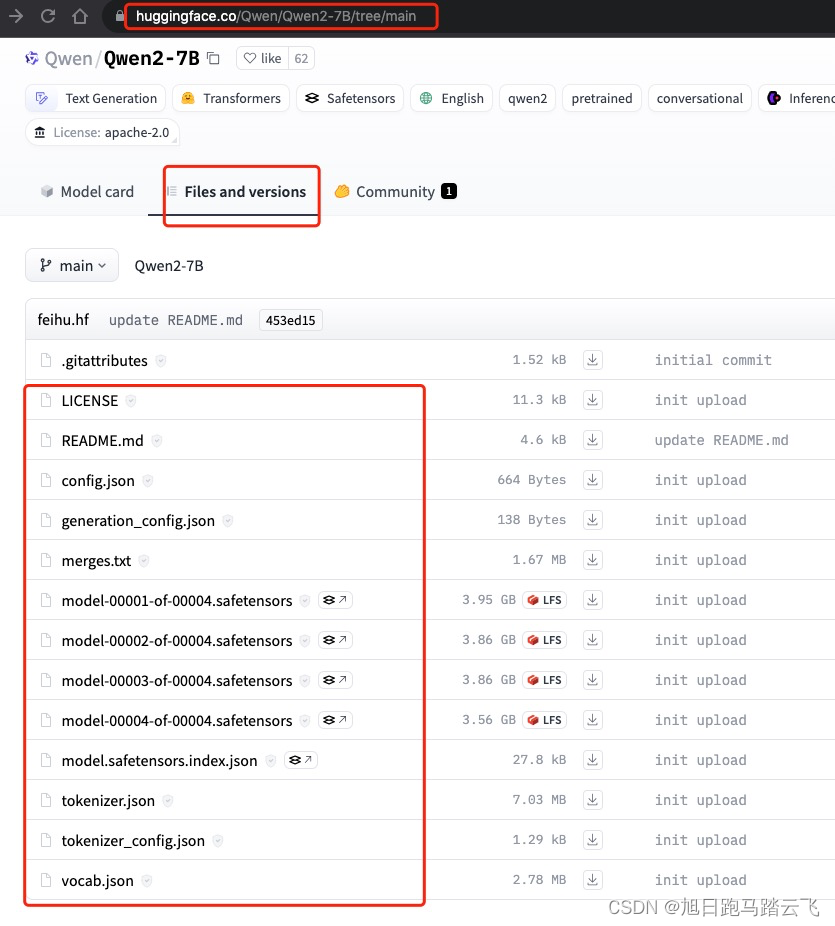The height and width of the screenshot is (926, 835).
Task: Download config.json via its download icon
Action: [593, 480]
